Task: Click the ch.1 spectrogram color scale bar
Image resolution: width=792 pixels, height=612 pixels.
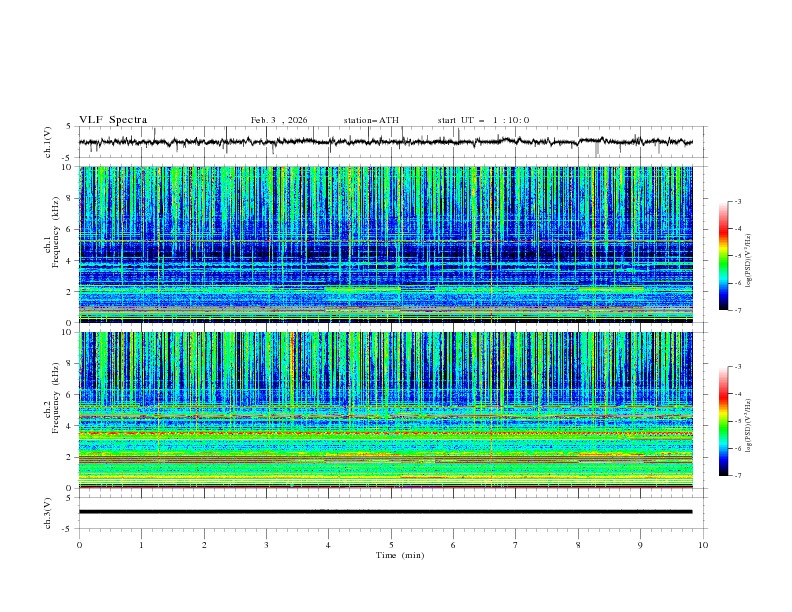Action: (724, 256)
